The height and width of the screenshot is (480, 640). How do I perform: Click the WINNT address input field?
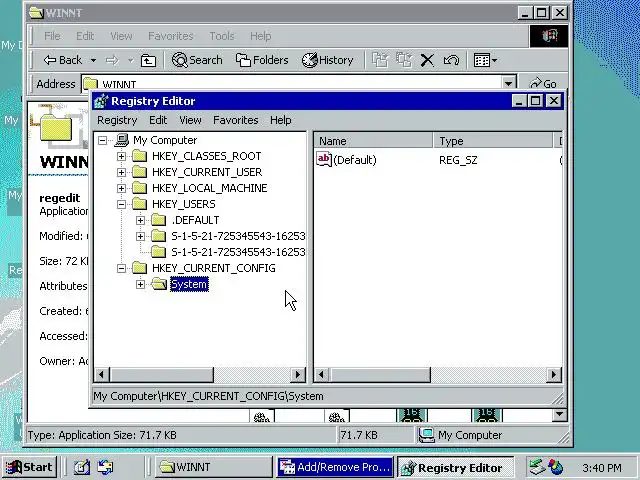click(292, 83)
